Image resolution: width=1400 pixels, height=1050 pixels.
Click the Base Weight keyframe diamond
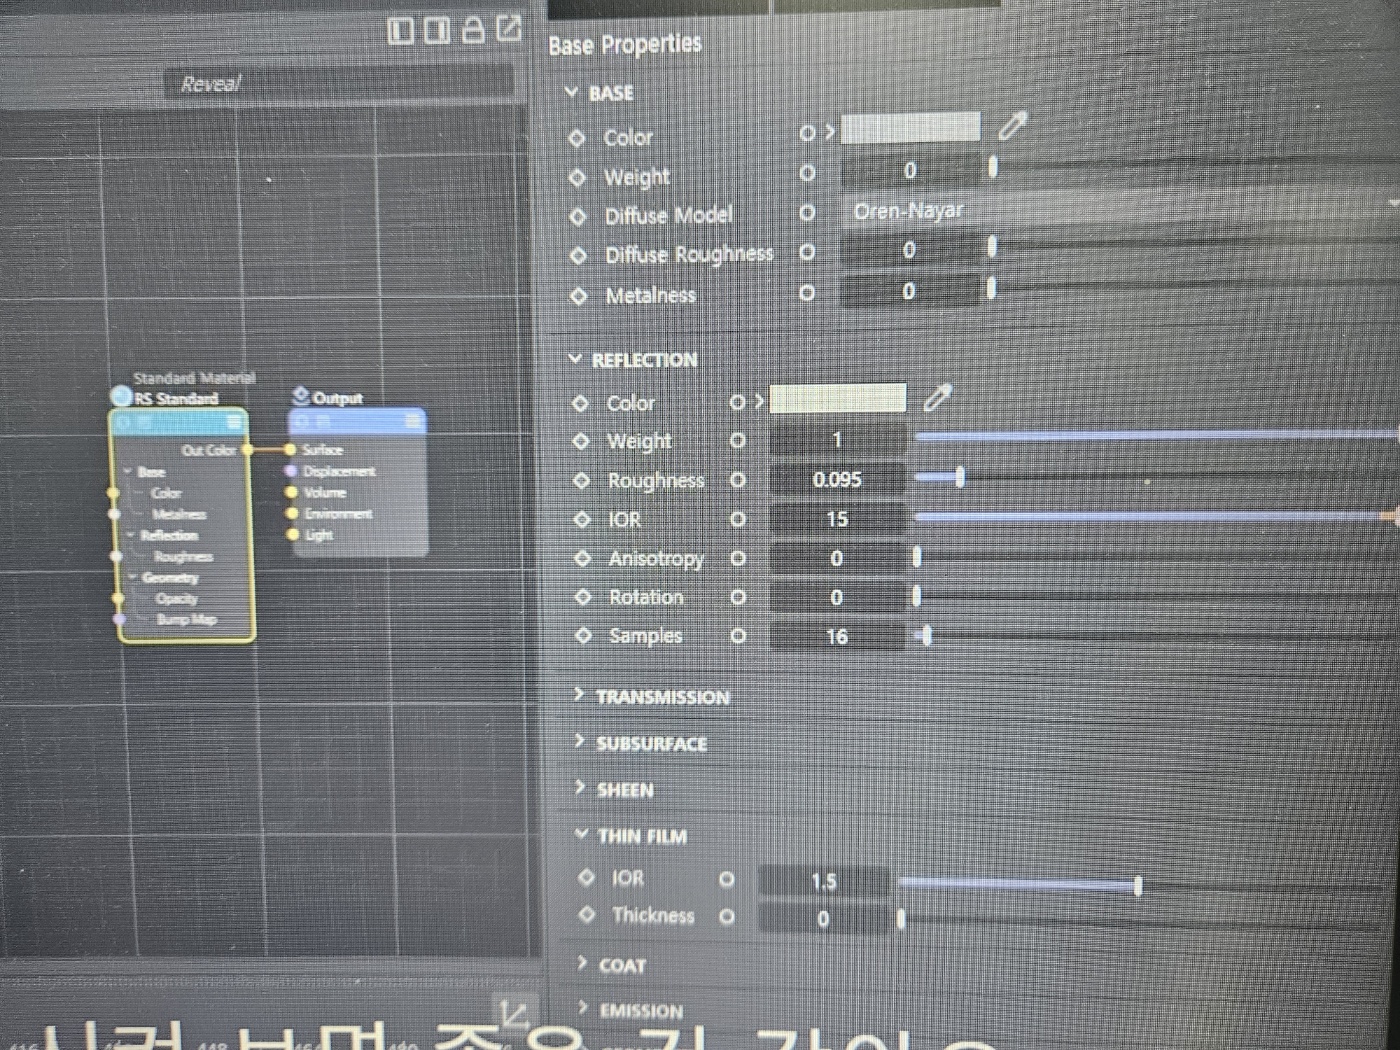click(x=577, y=177)
